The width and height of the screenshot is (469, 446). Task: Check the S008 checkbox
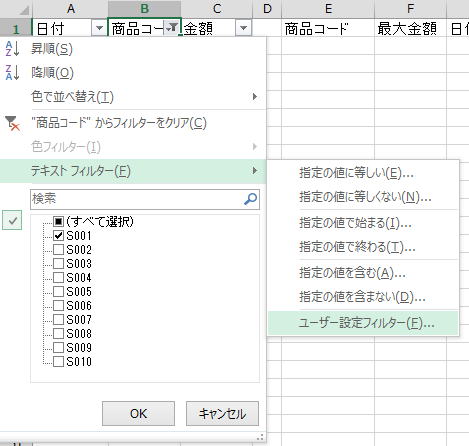[58, 333]
